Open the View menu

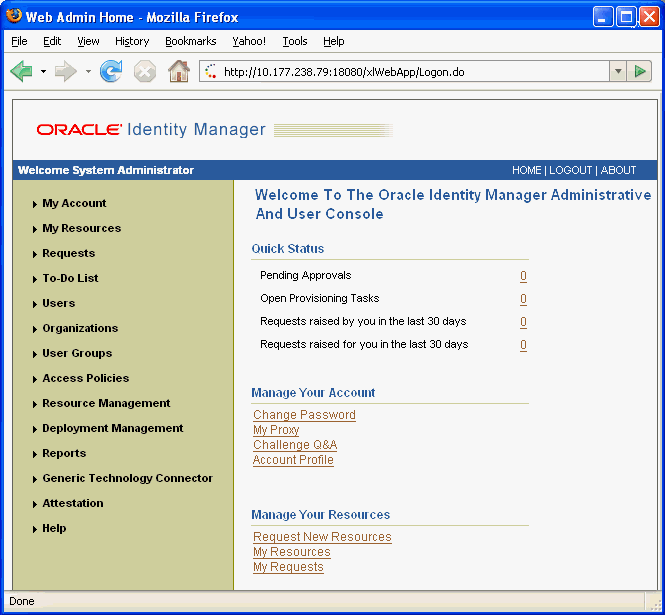tap(88, 41)
